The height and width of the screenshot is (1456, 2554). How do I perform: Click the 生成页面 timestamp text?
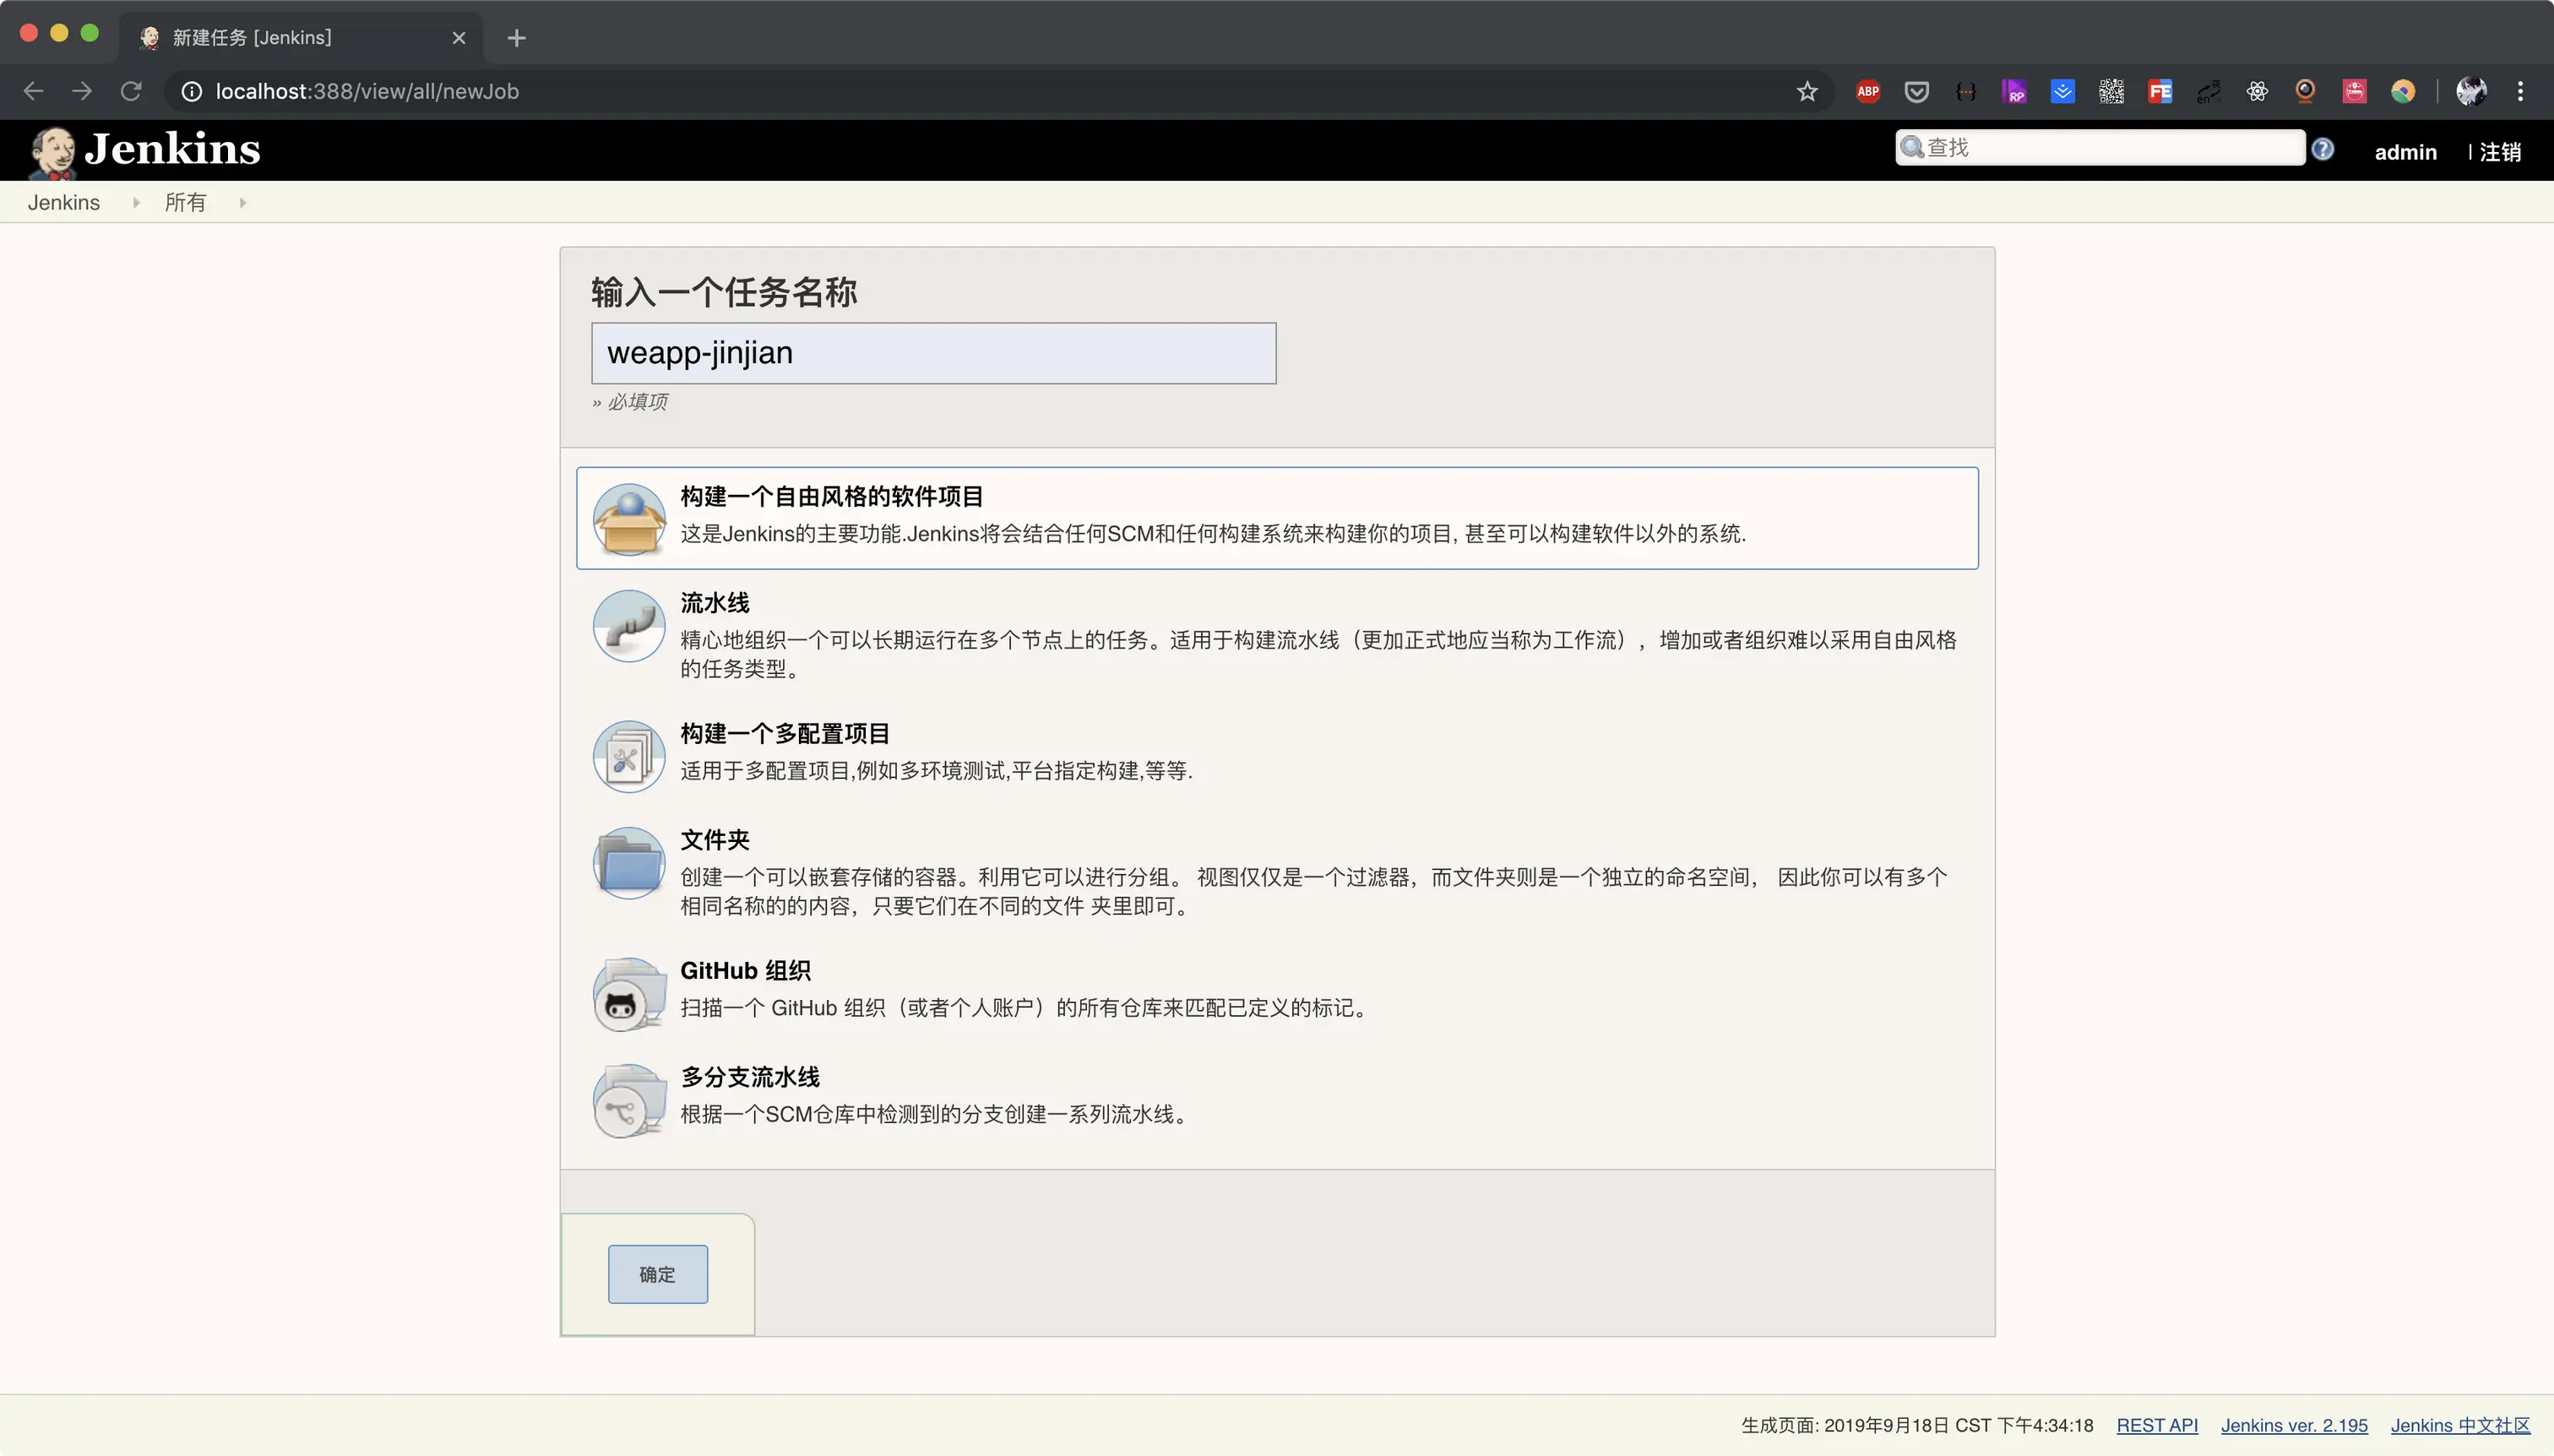point(1917,1425)
